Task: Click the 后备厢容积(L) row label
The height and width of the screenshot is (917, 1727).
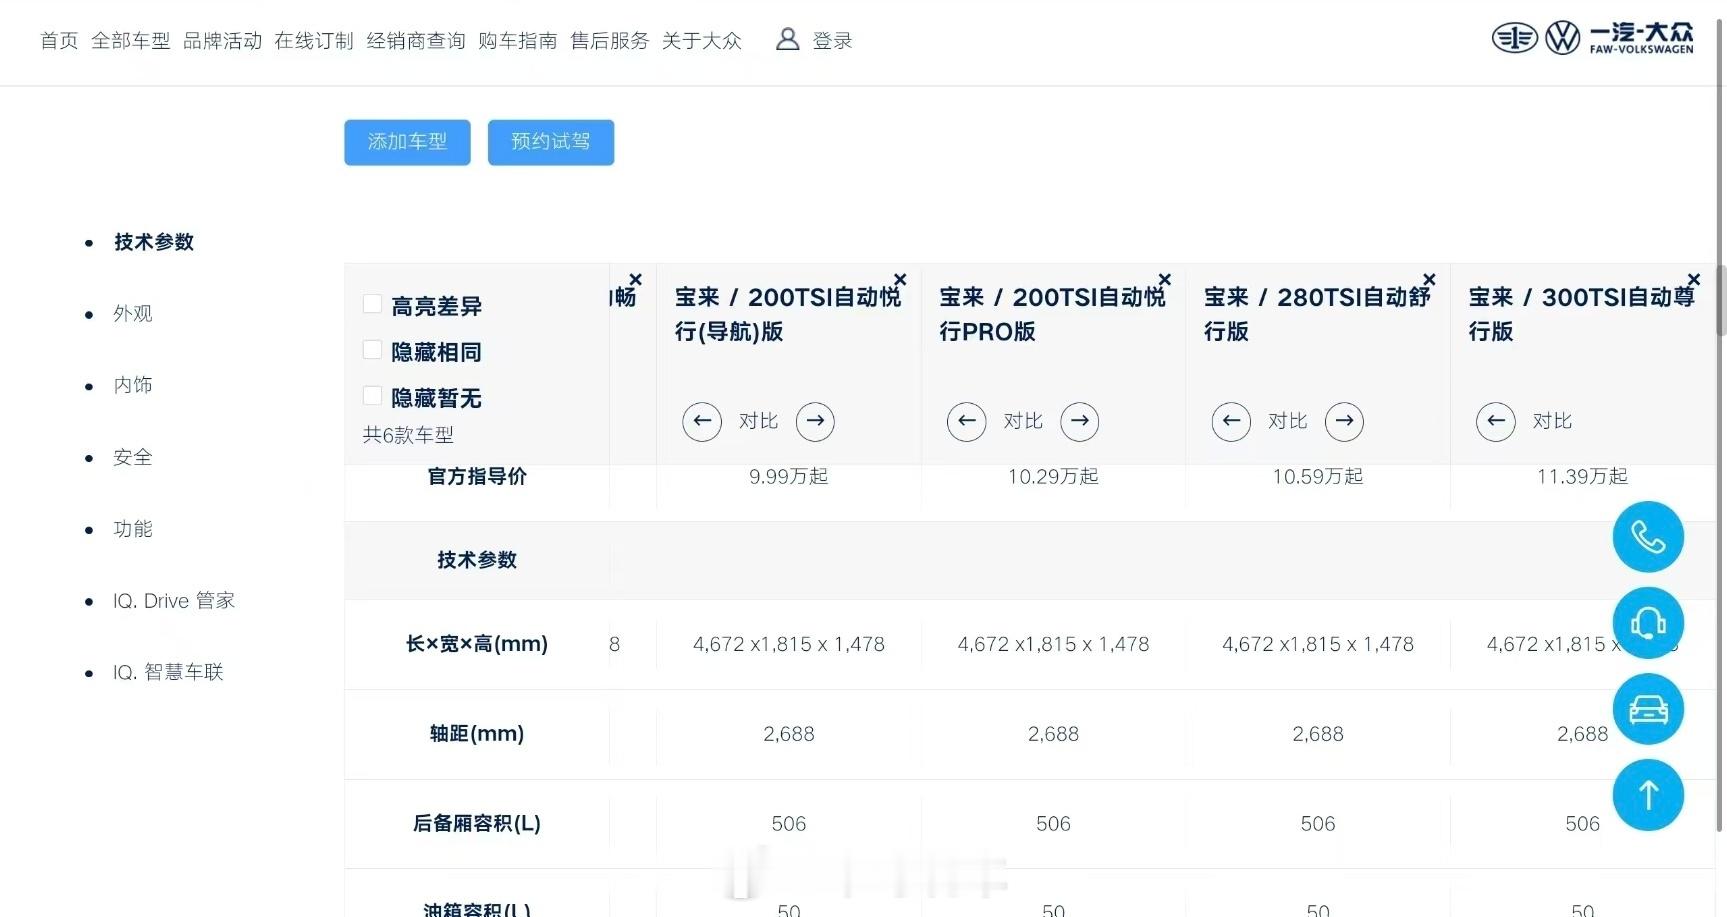Action: [477, 824]
